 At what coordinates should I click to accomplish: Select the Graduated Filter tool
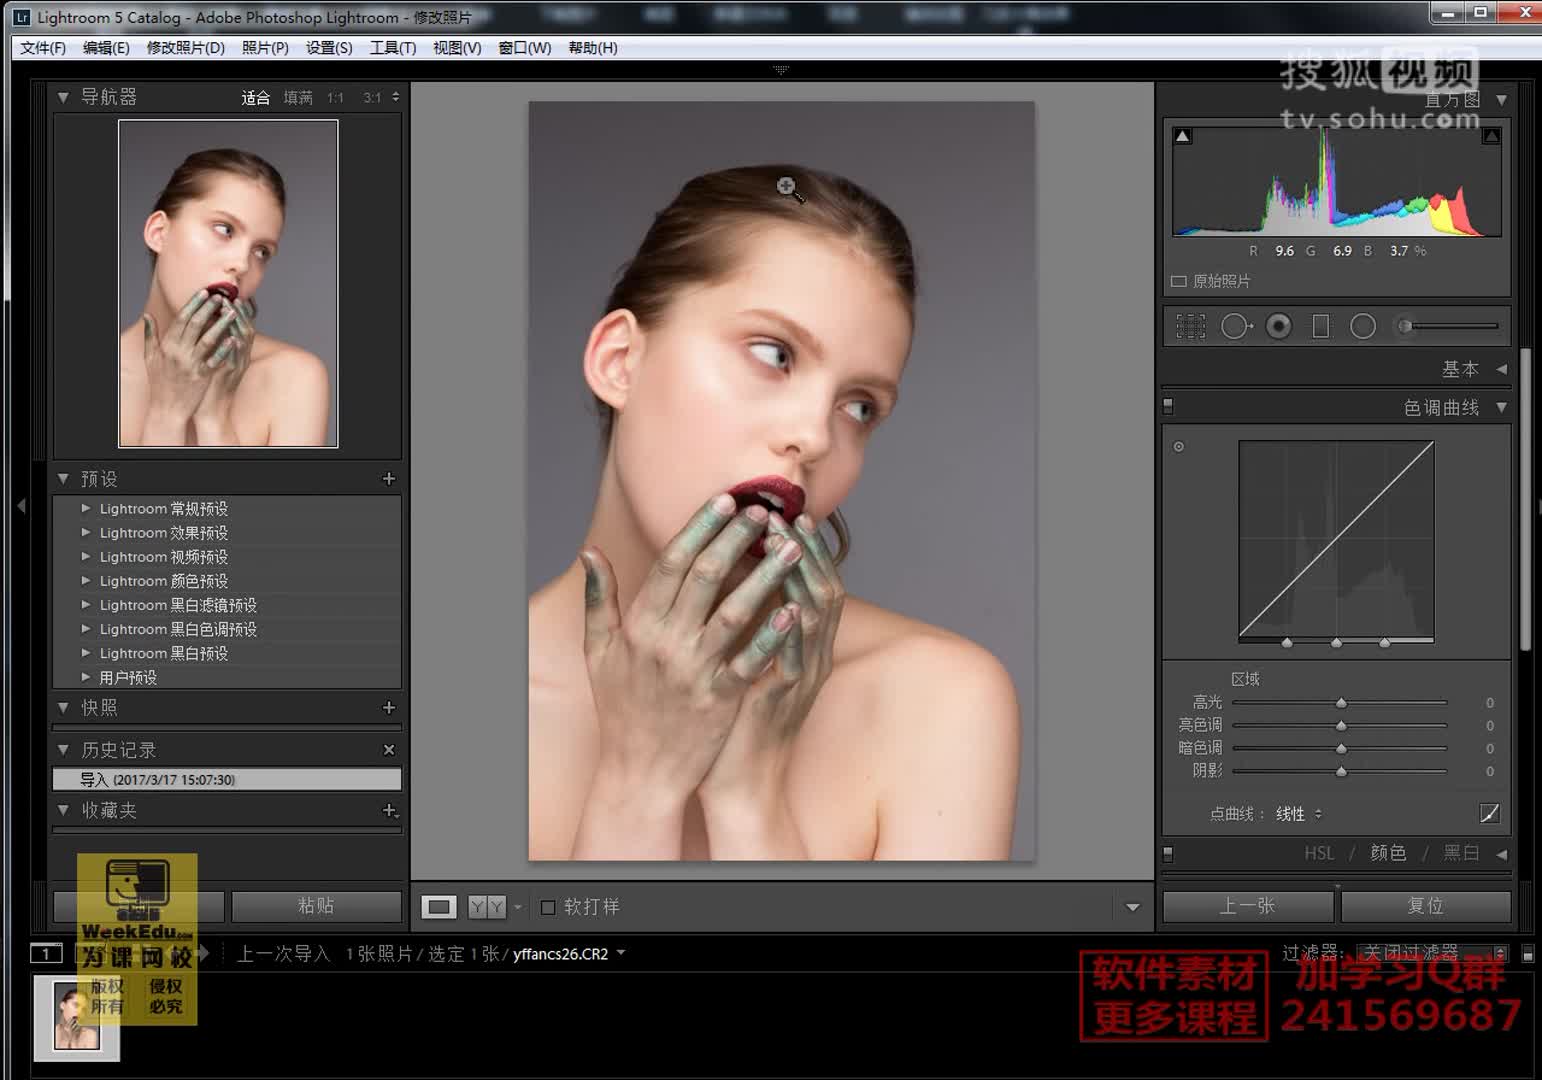click(1321, 327)
